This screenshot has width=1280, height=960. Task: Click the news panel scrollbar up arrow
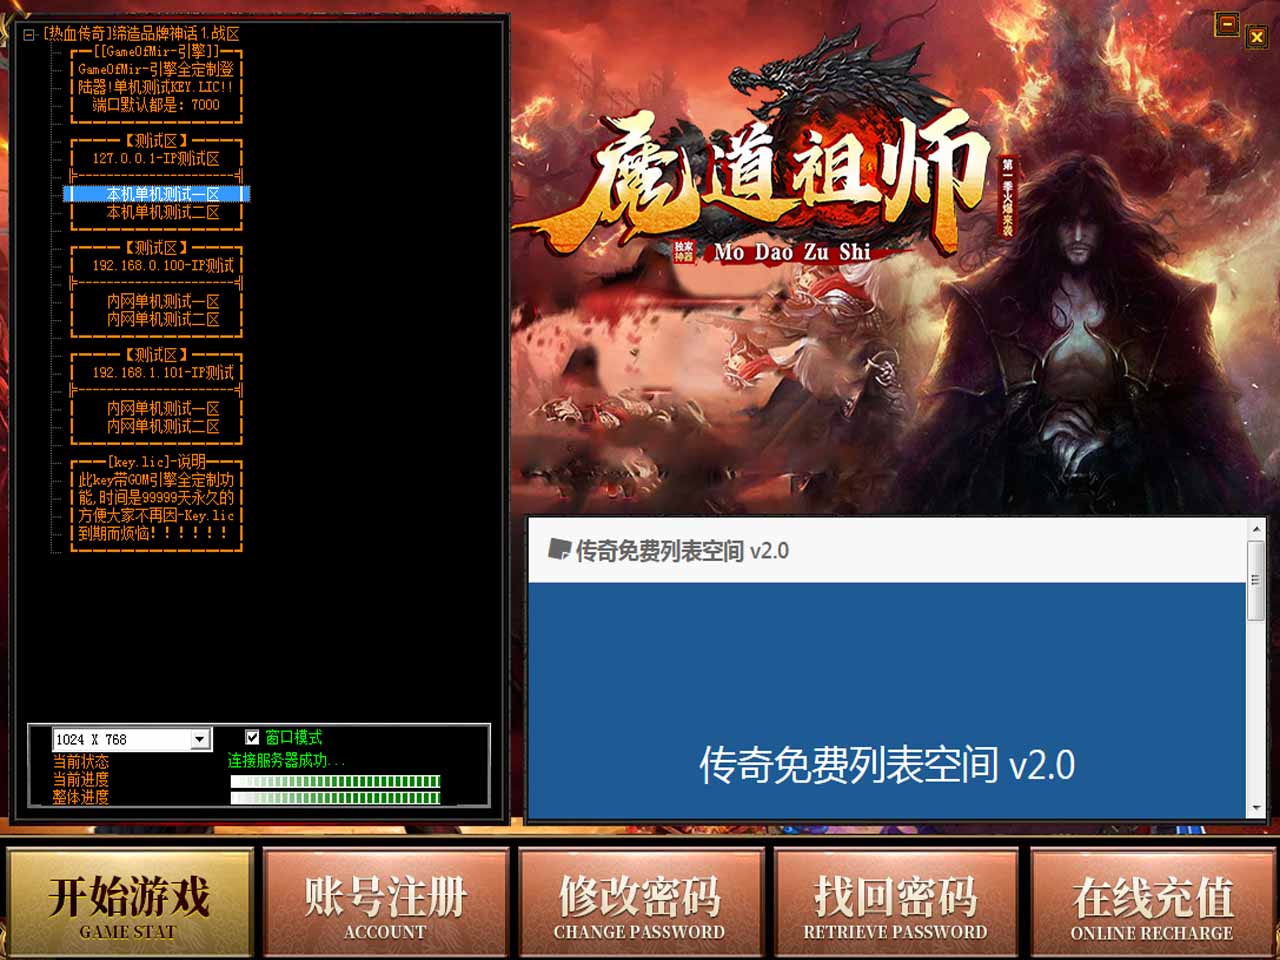pyautogui.click(x=1256, y=528)
